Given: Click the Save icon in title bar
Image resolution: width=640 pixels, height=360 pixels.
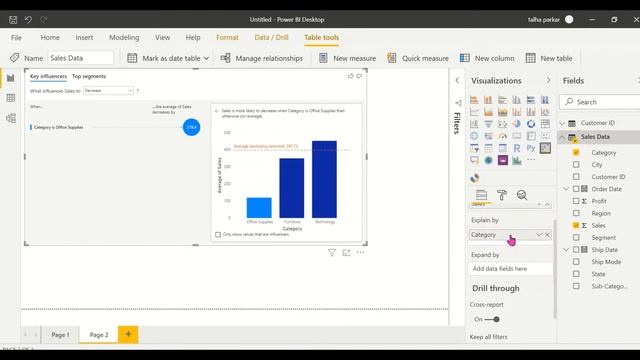Looking at the screenshot, I should point(13,20).
